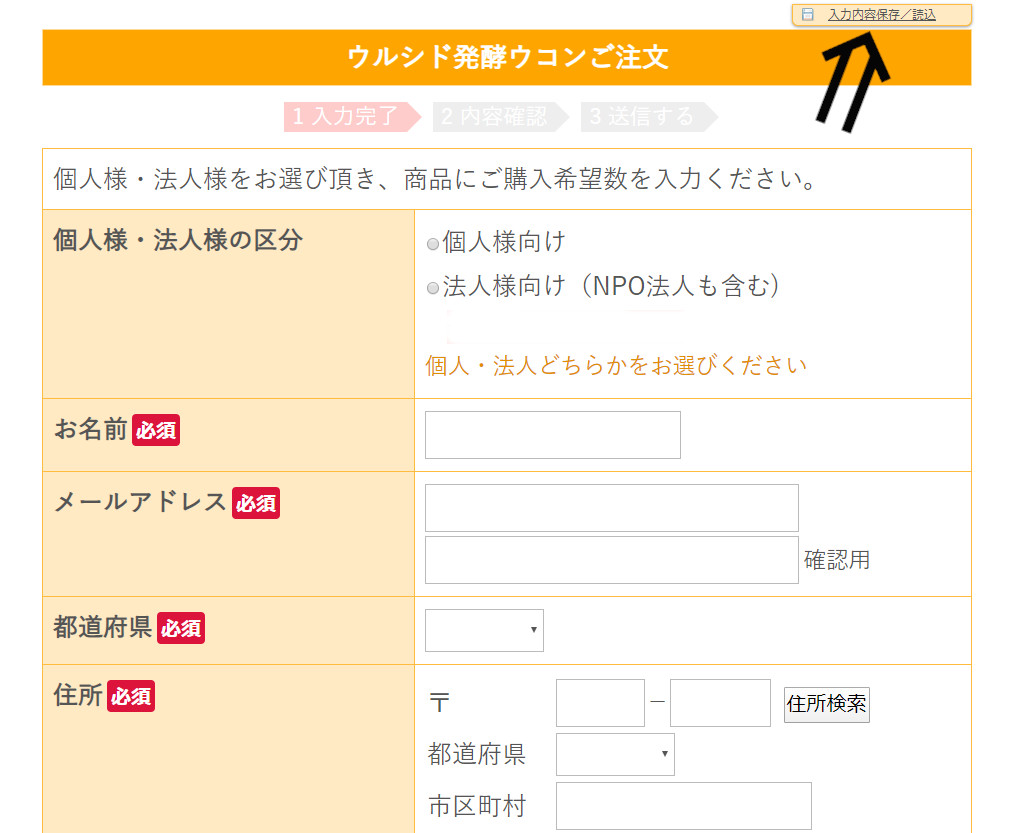This screenshot has height=833, width=1013.
Task: Click the ウルシド発酵ウコンご注文 header banner
Action: click(x=506, y=57)
